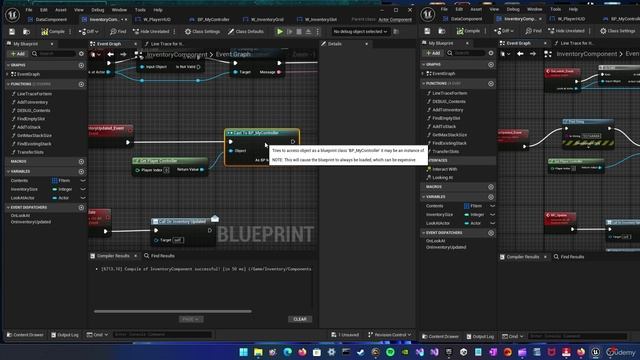Add new event dispatcher plus icon, left window

[81, 207]
